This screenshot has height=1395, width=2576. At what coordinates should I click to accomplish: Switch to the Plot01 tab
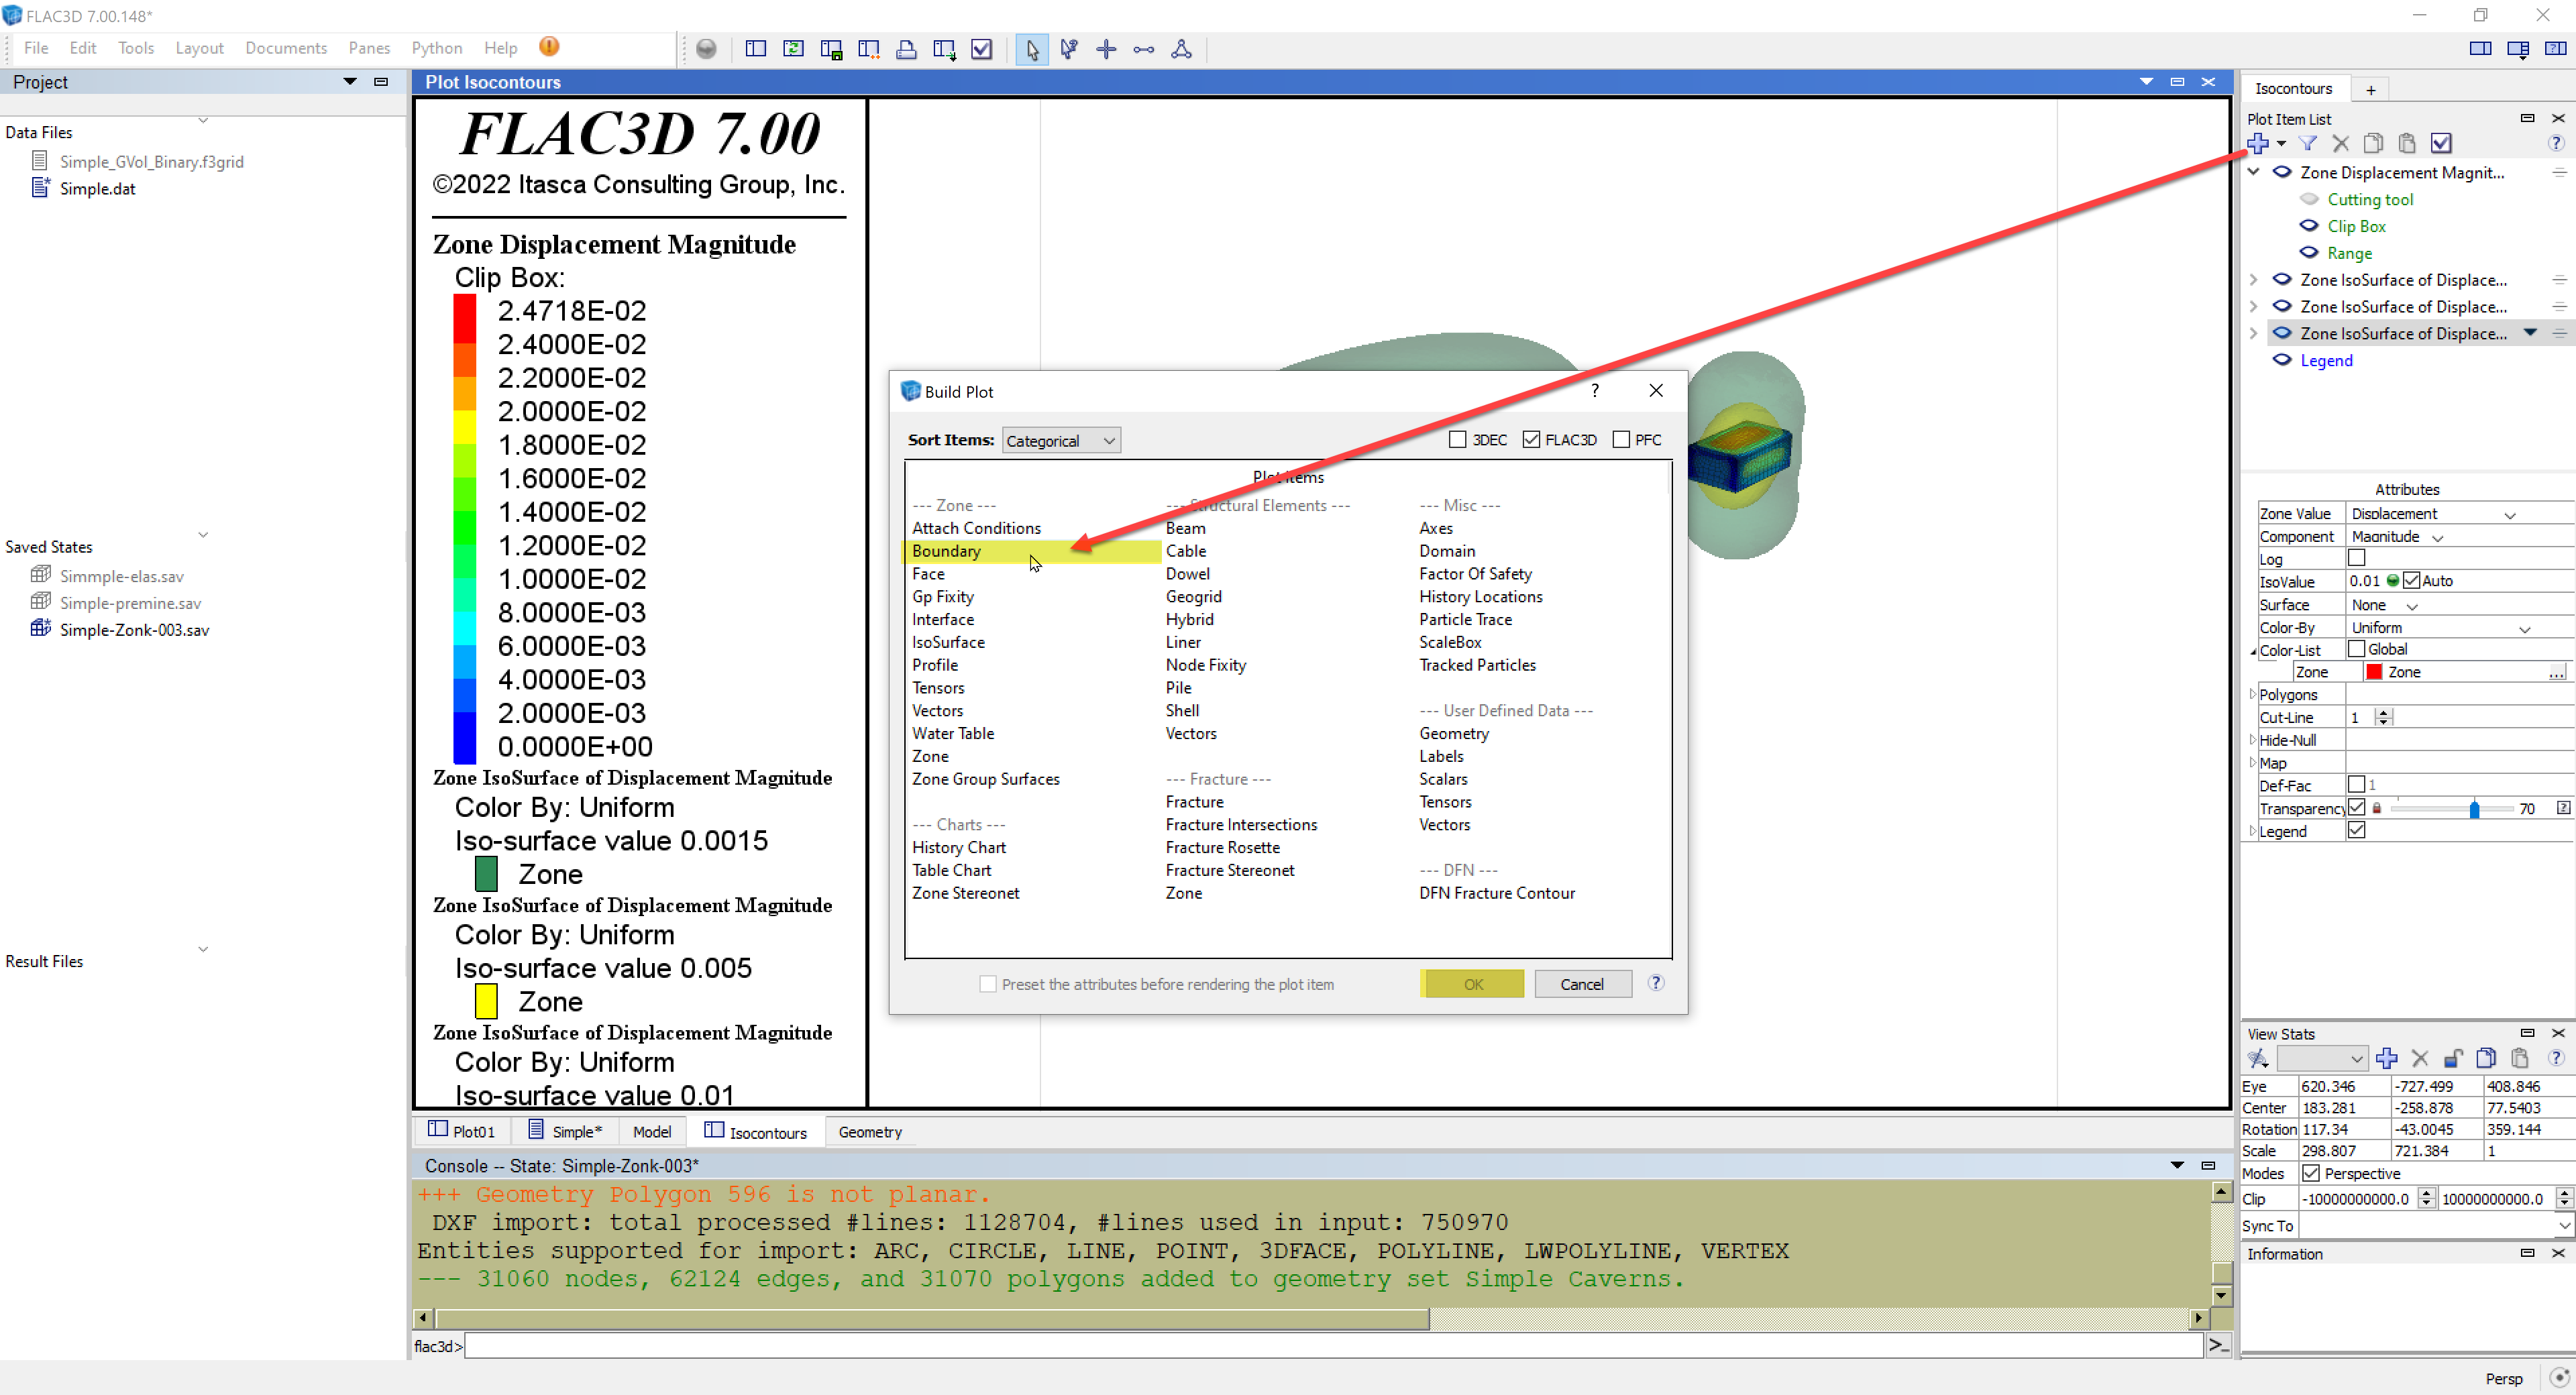[461, 1131]
